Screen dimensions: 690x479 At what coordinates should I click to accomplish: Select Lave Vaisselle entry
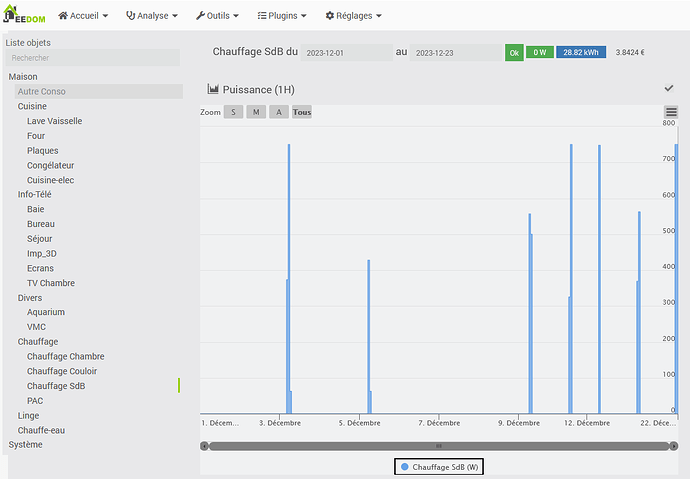pos(55,121)
